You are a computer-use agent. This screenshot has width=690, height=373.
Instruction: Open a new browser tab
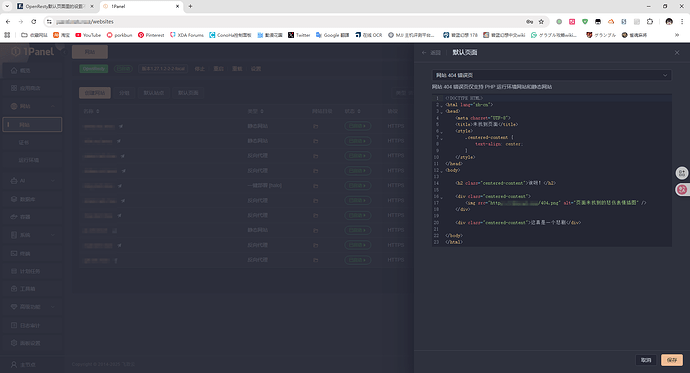[190, 6]
